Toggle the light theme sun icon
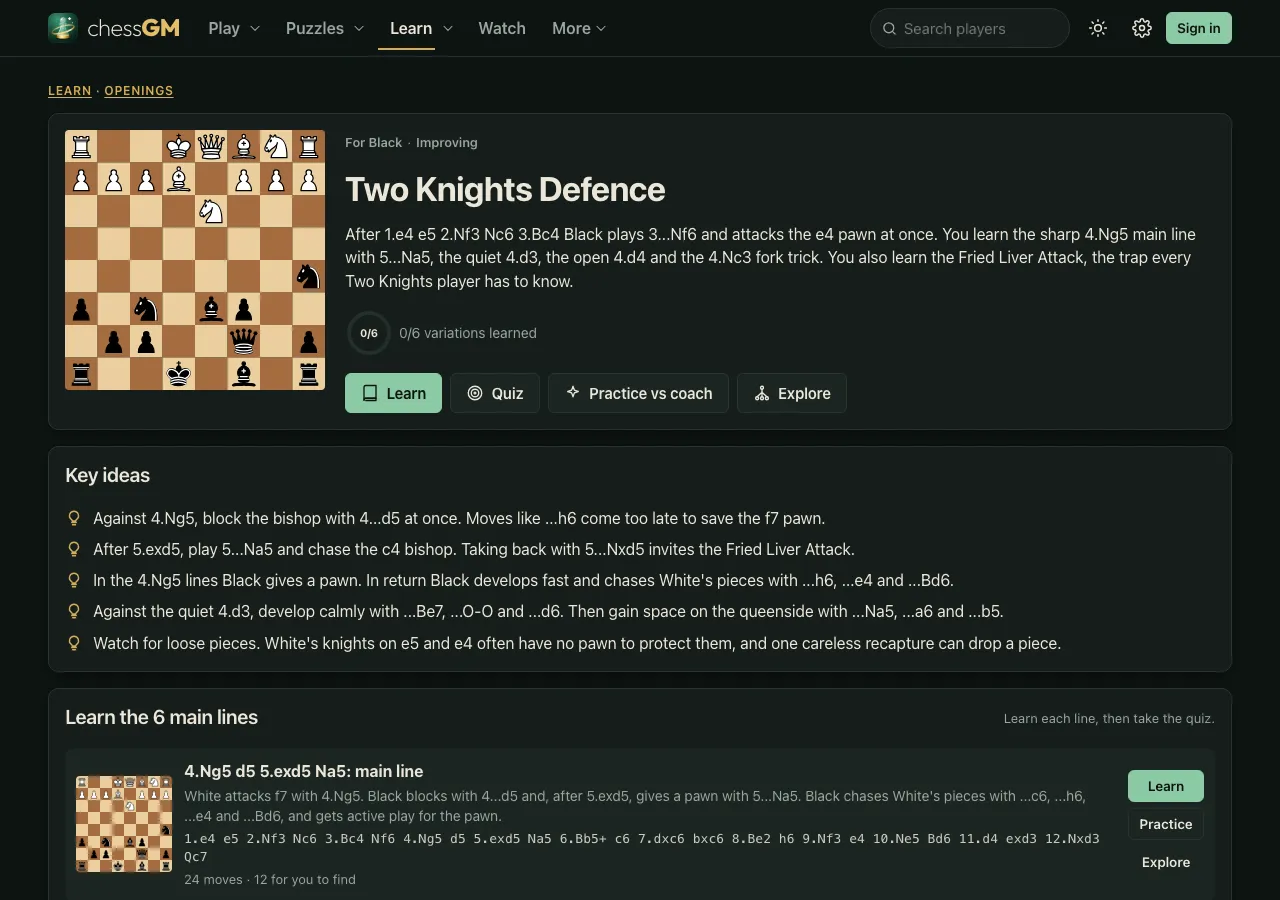The image size is (1280, 900). [1098, 28]
